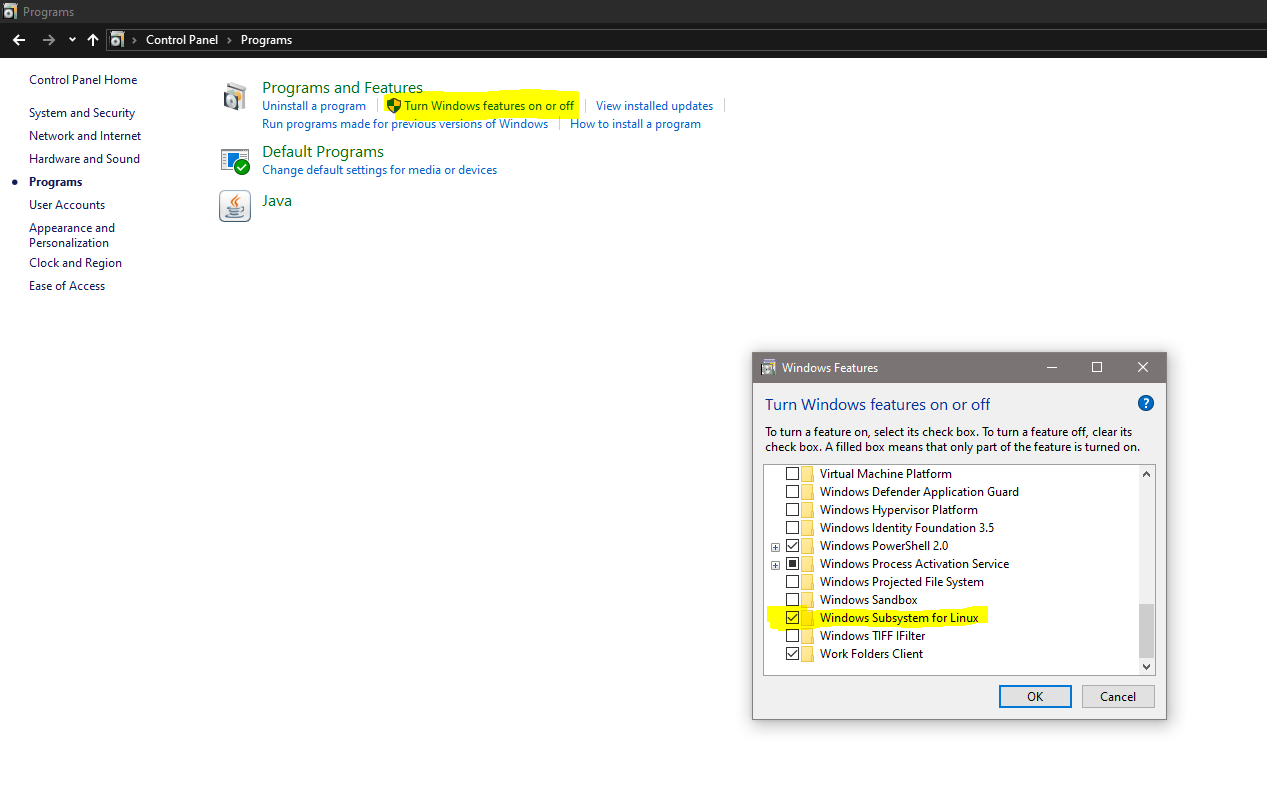The image size is (1267, 795).
Task: Check the Windows TIFF IFilter box
Action: tap(792, 636)
